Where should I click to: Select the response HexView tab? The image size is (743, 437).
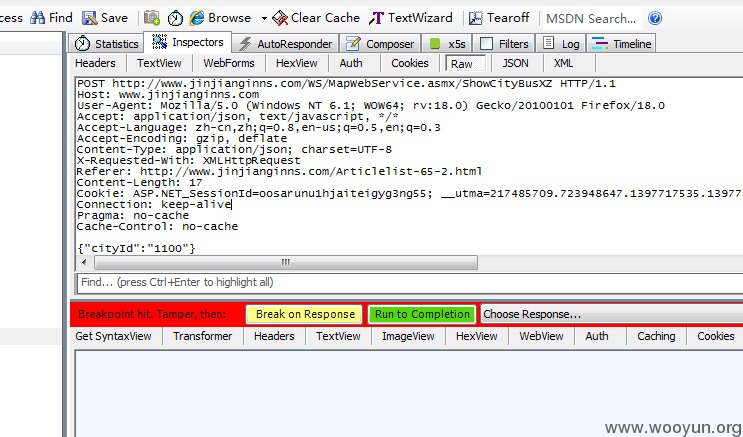(477, 336)
